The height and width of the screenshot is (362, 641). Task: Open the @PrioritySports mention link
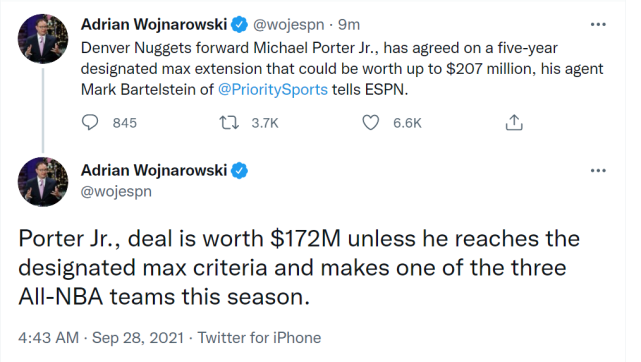click(x=273, y=89)
